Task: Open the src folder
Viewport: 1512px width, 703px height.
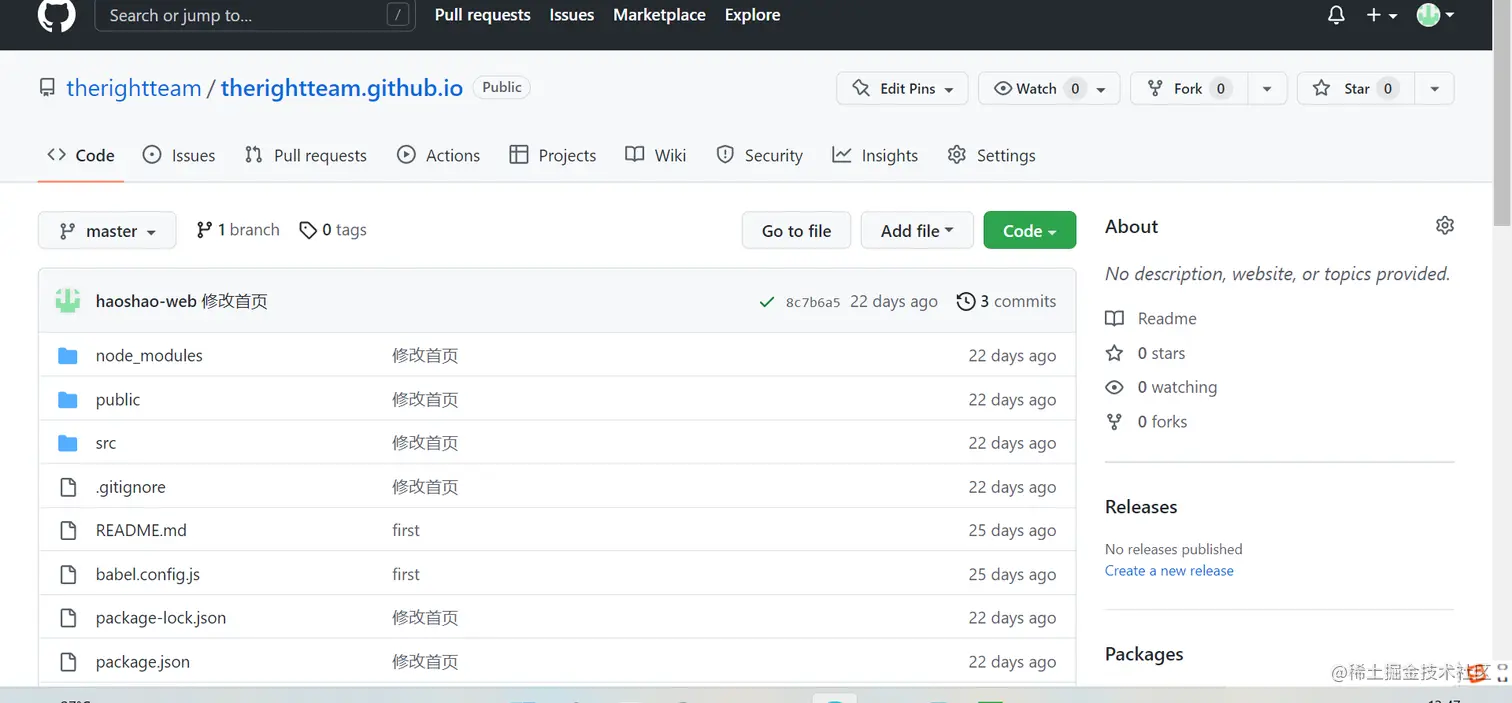Action: pos(106,443)
